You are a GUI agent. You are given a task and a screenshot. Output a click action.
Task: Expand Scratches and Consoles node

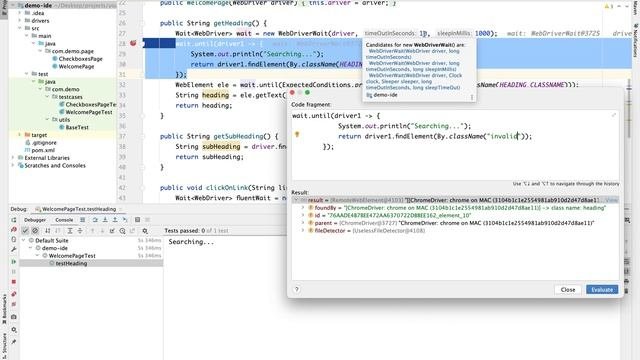(13, 165)
